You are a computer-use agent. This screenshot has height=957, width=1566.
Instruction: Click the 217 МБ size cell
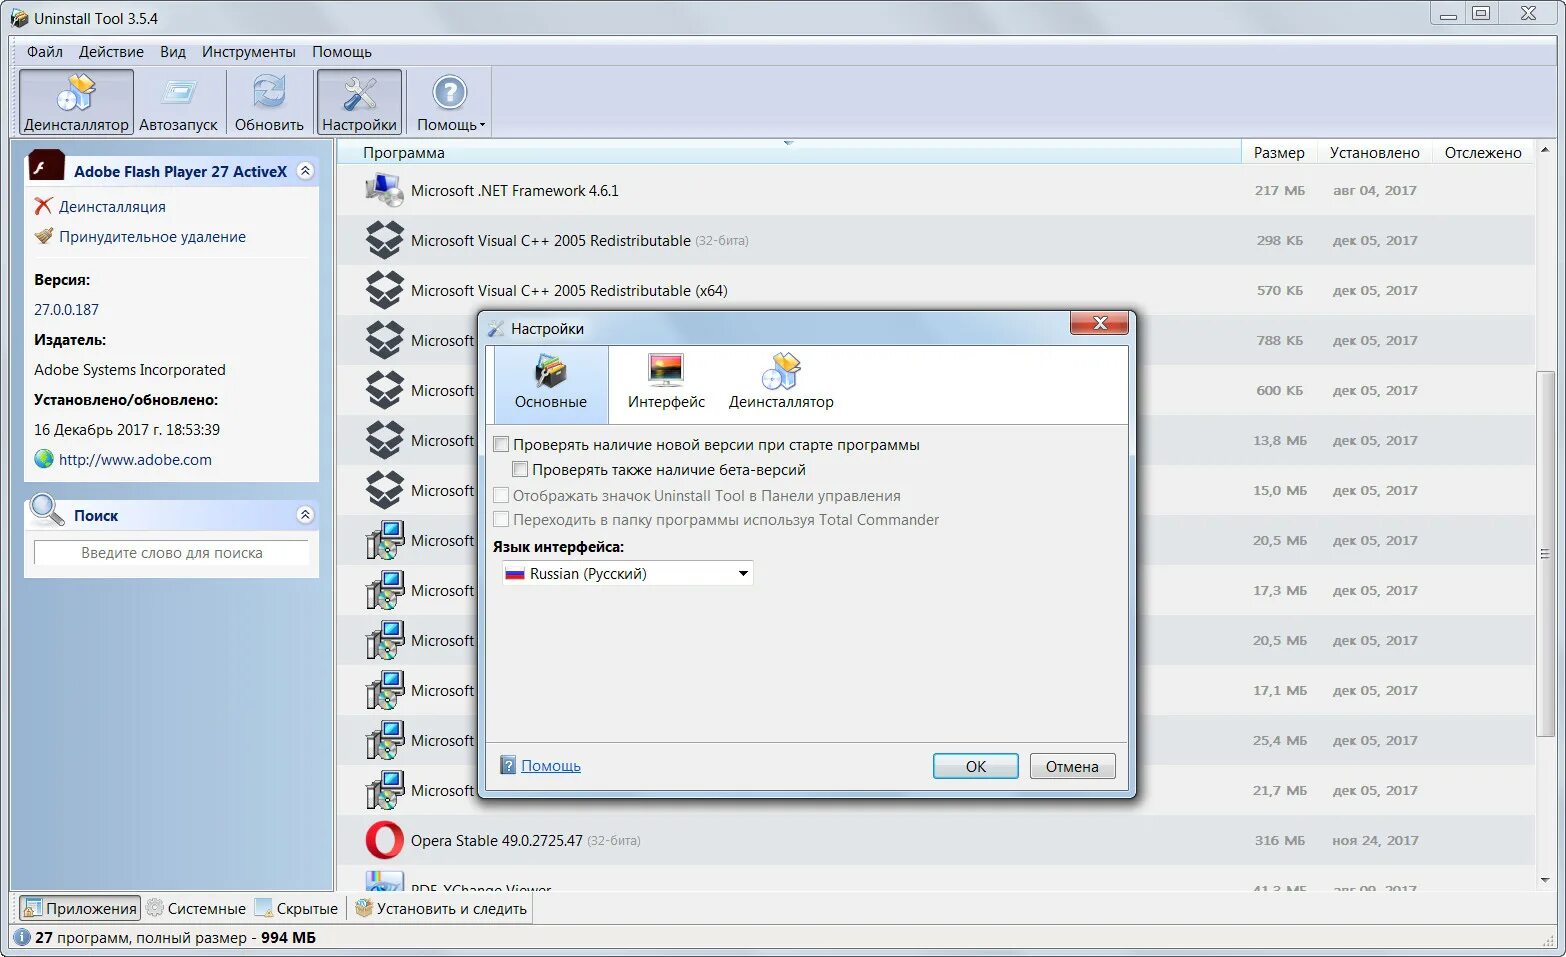coord(1279,190)
